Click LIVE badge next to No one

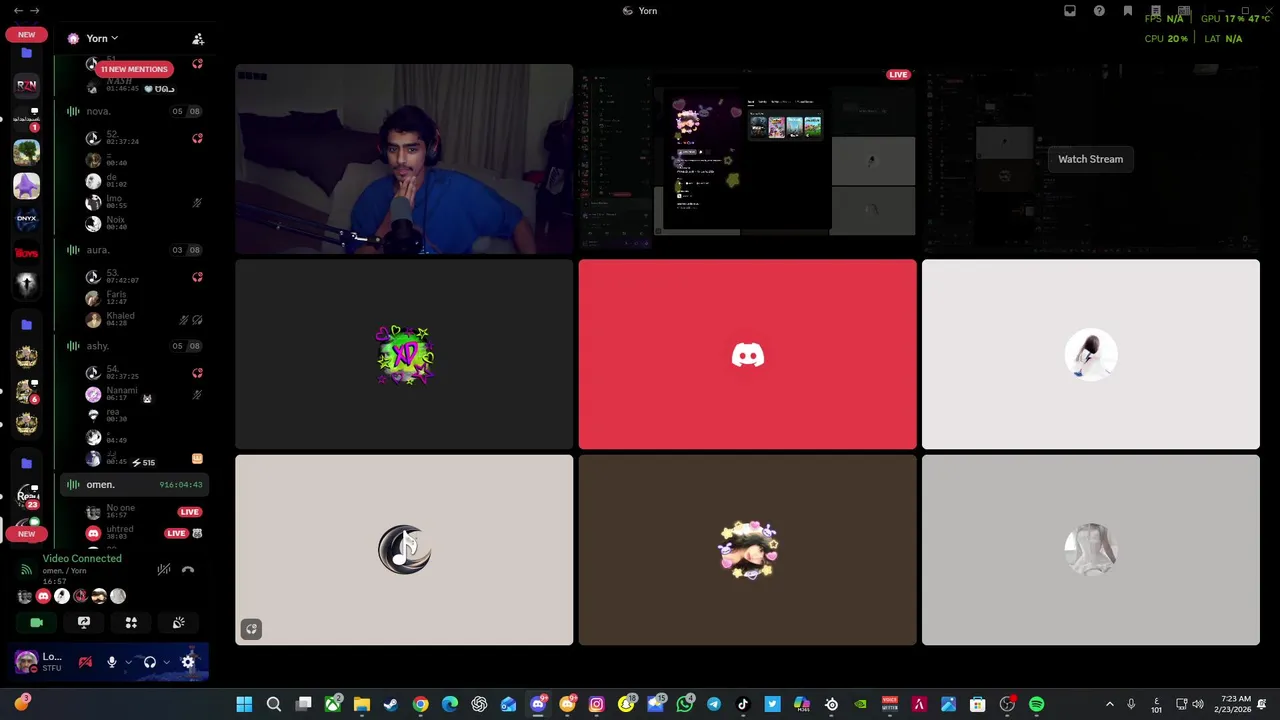pos(189,512)
